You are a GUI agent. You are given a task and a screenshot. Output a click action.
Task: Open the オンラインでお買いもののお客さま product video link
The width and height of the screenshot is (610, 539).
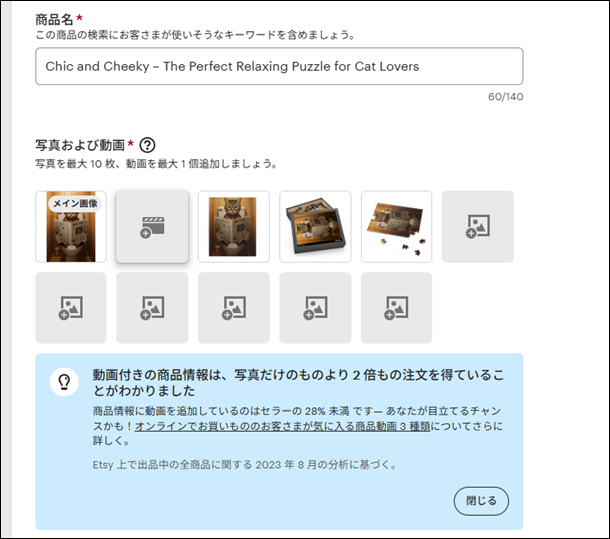tap(282, 427)
